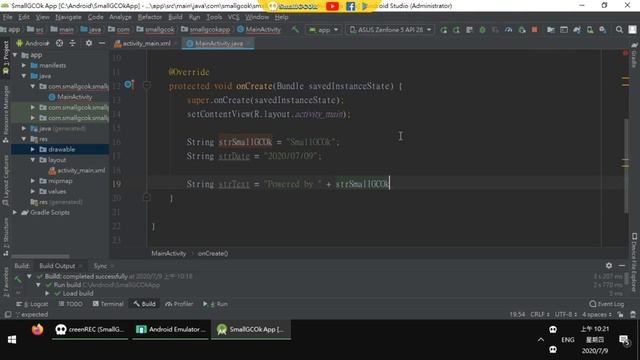This screenshot has height=360, width=640.
Task: Click the code fold marker beside line 12
Action: click(x=147, y=85)
